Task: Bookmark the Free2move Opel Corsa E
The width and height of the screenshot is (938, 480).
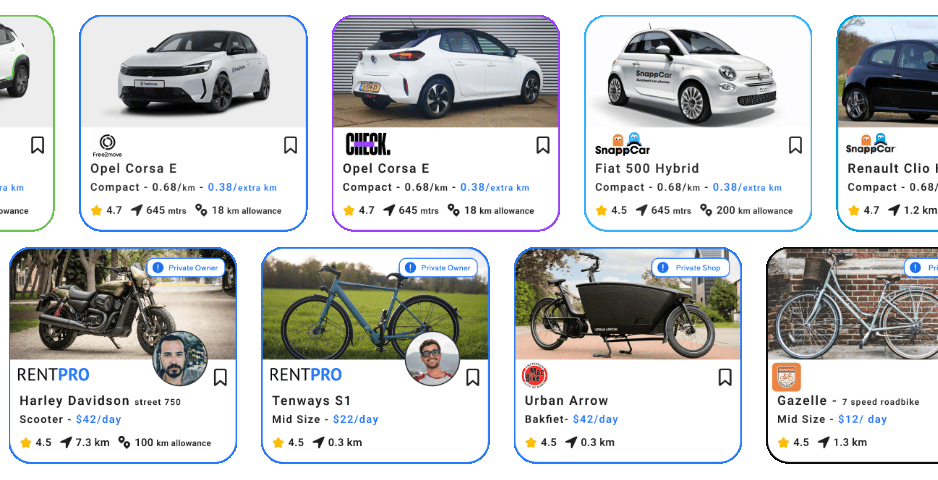Action: (290, 145)
